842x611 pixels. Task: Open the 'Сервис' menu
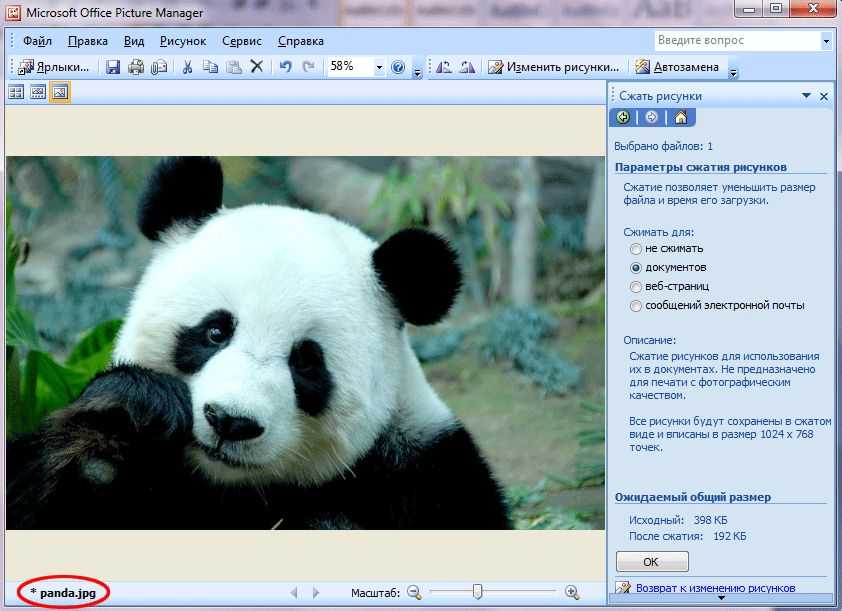pos(242,41)
